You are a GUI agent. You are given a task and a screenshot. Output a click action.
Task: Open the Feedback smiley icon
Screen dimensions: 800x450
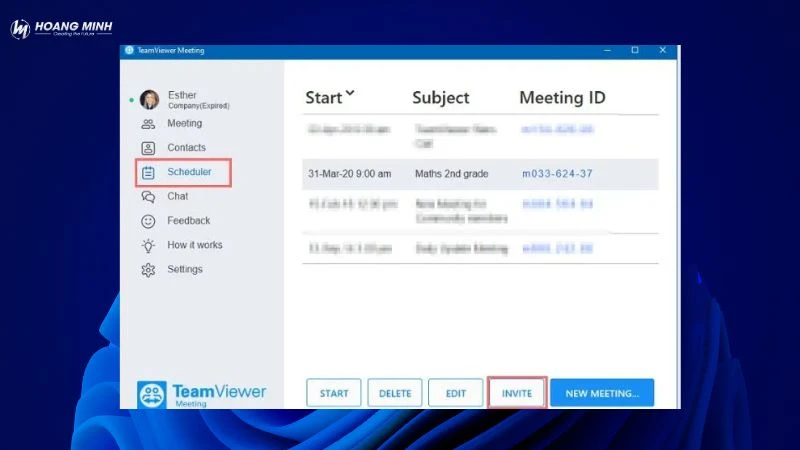coord(148,221)
